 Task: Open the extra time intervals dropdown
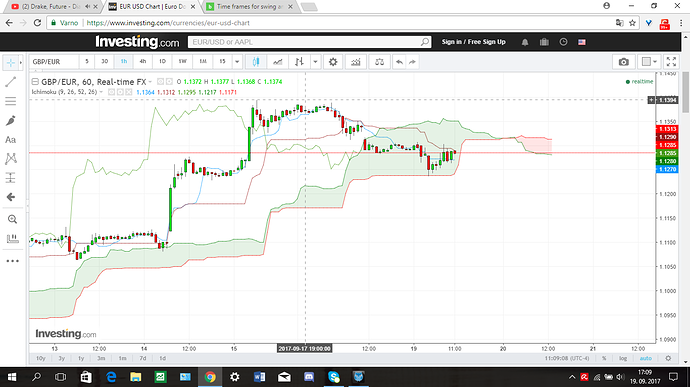(237, 62)
